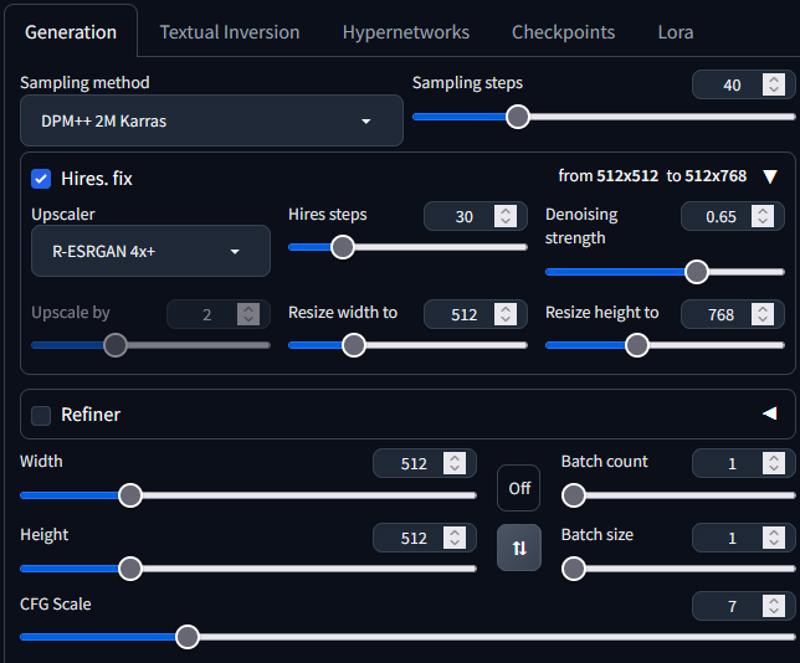Open the Hypernetworks tab
Viewport: 800px width, 663px height.
pyautogui.click(x=405, y=32)
